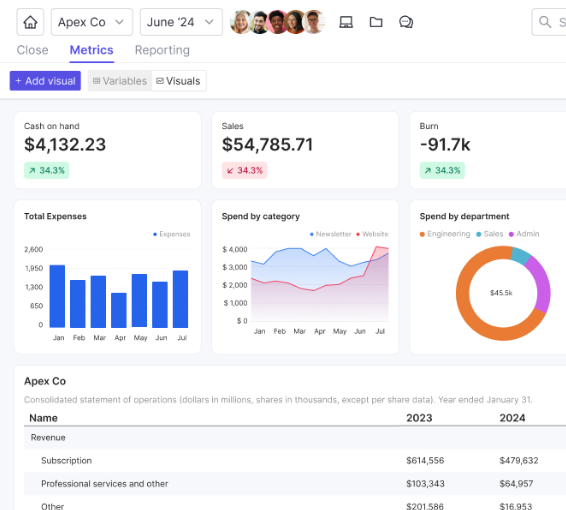Click the blonde woman's avatar
Image resolution: width=566 pixels, height=510 pixels.
240,22
